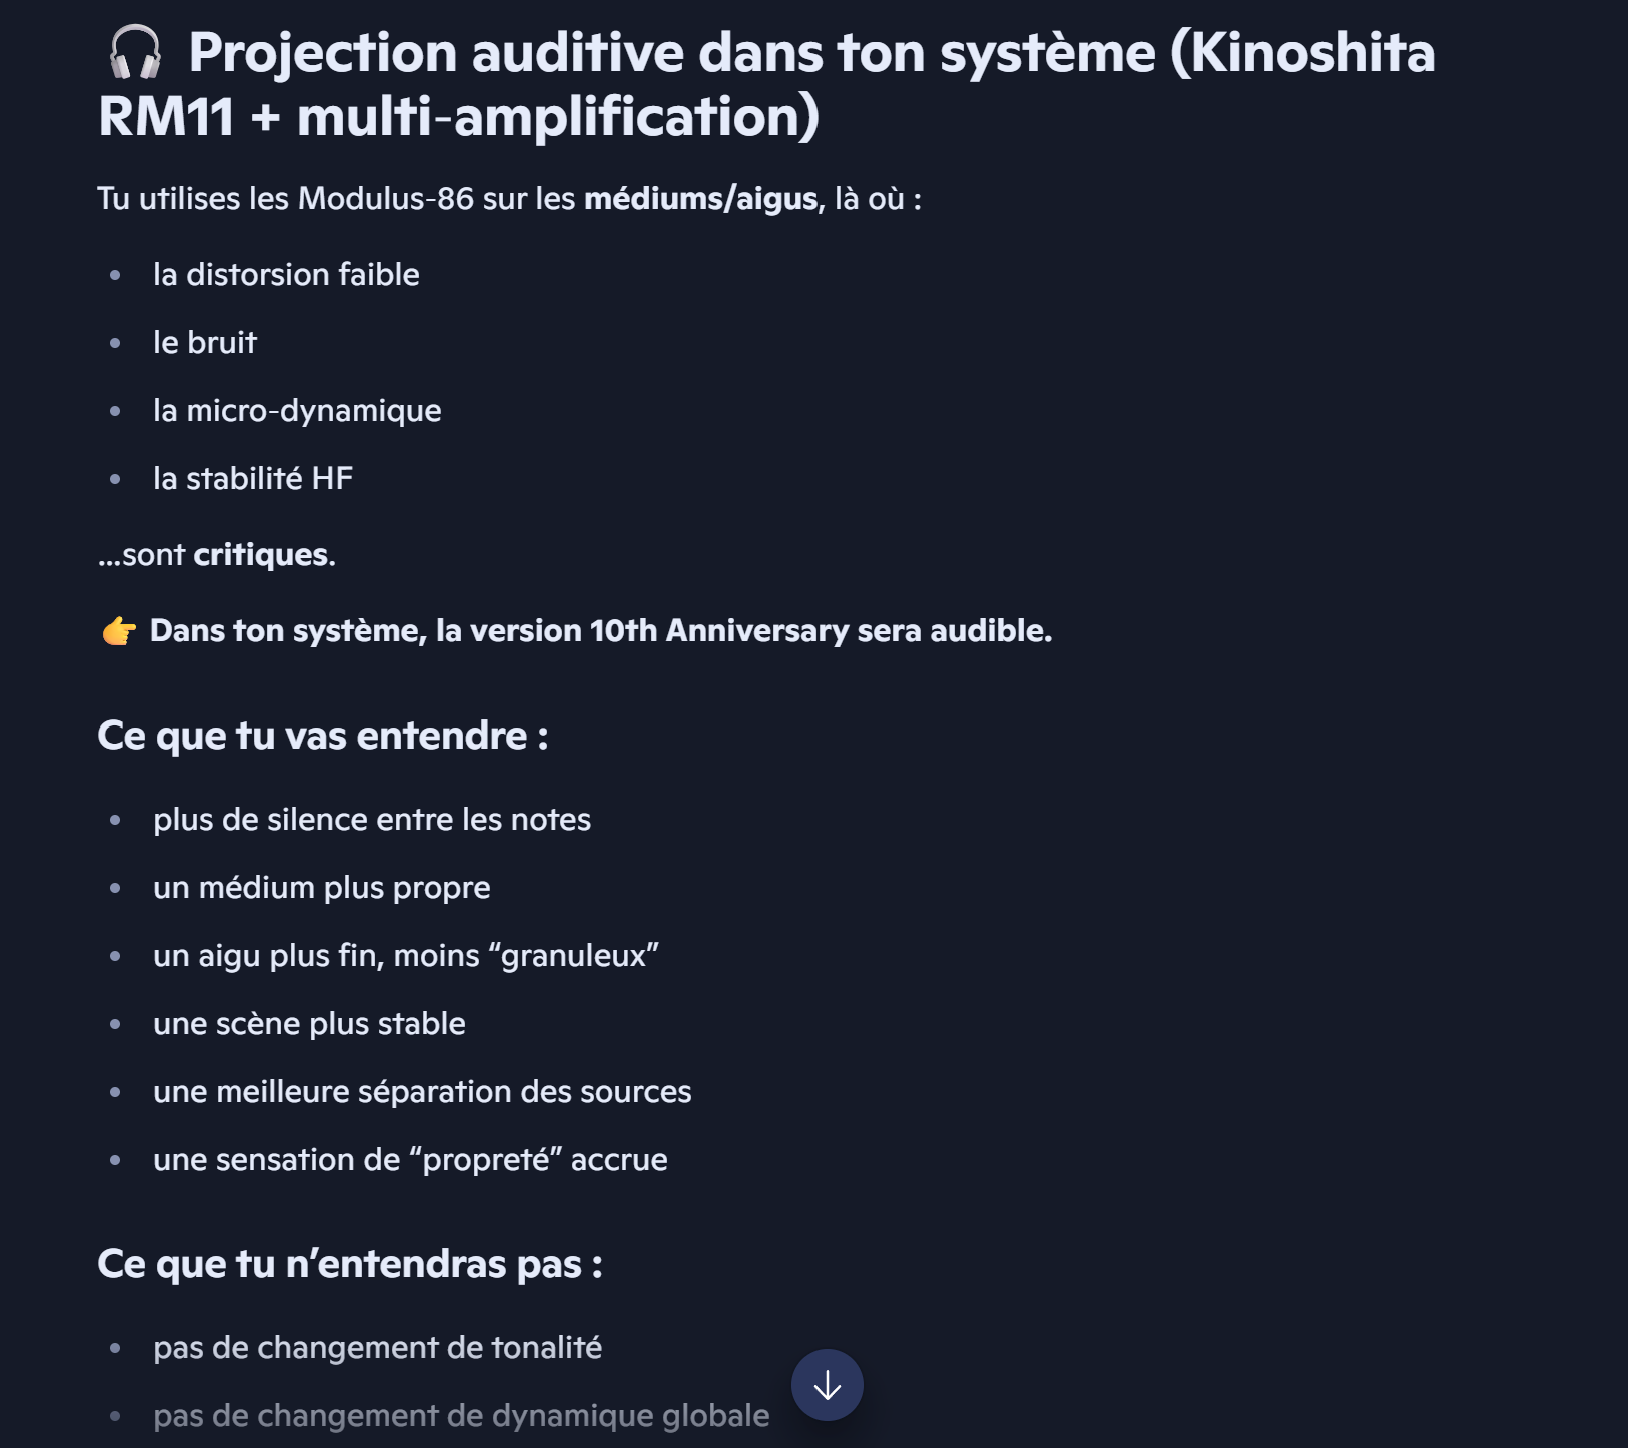The image size is (1628, 1448).
Task: Click the 'Ce que tu vas entendre' subheading
Action: click(x=323, y=736)
